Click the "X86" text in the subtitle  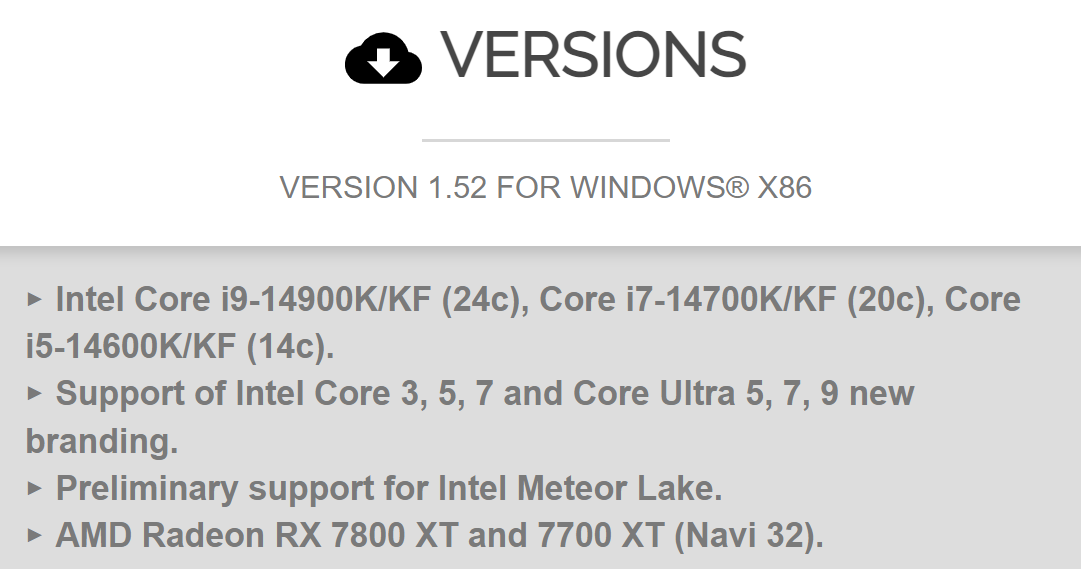[785, 187]
